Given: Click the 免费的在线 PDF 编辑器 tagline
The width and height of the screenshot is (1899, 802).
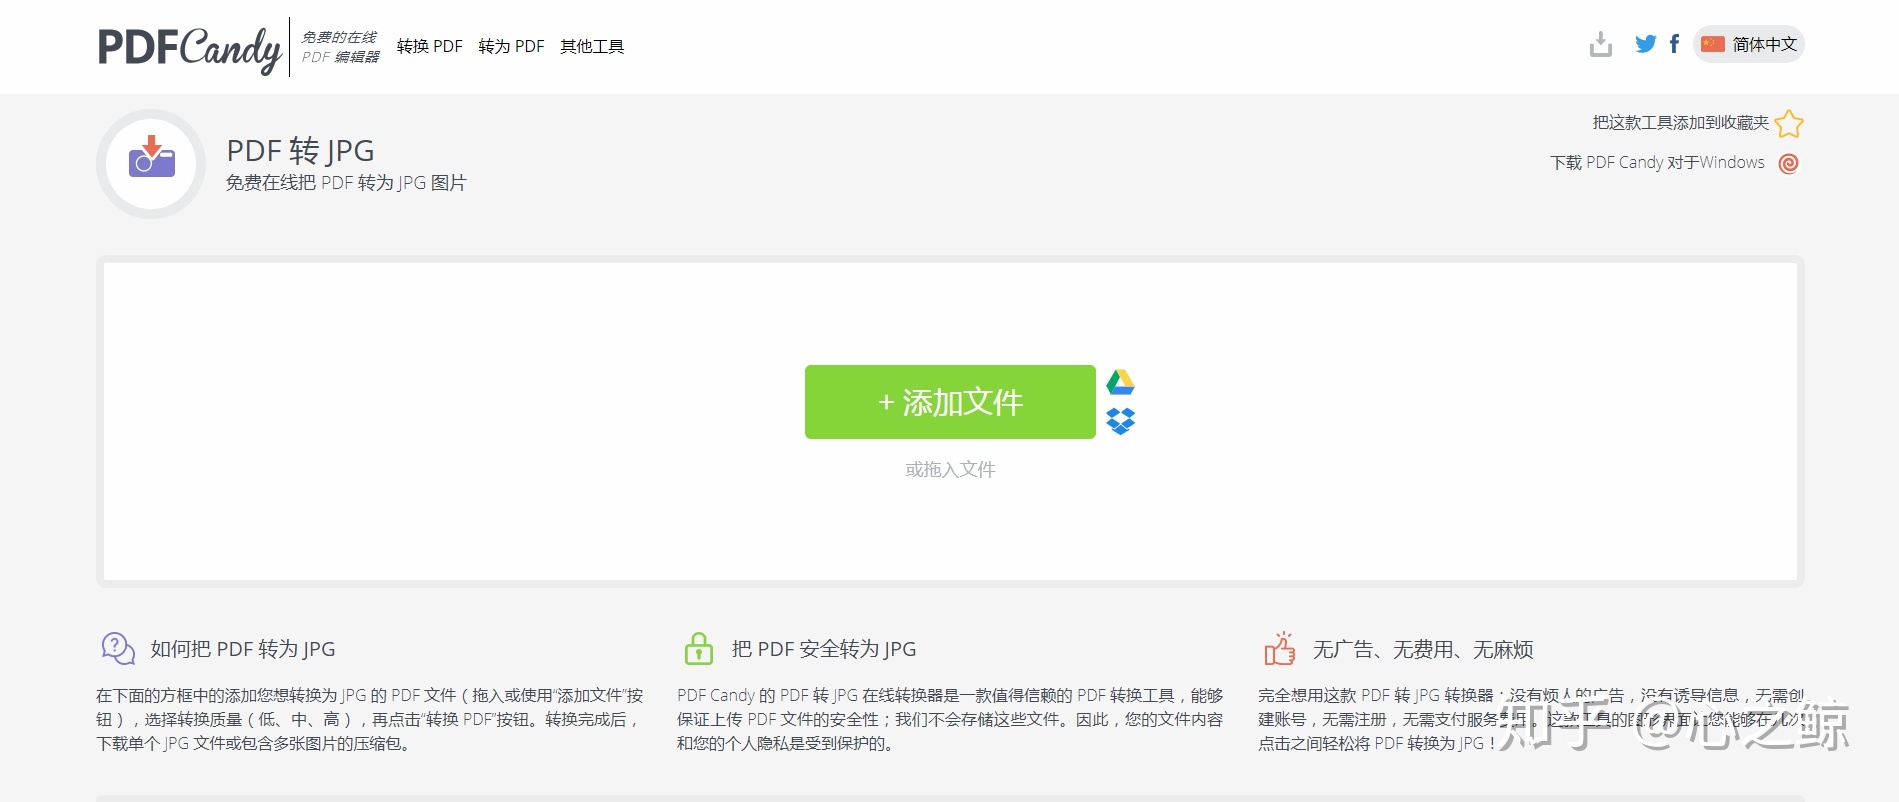Looking at the screenshot, I should pyautogui.click(x=340, y=47).
